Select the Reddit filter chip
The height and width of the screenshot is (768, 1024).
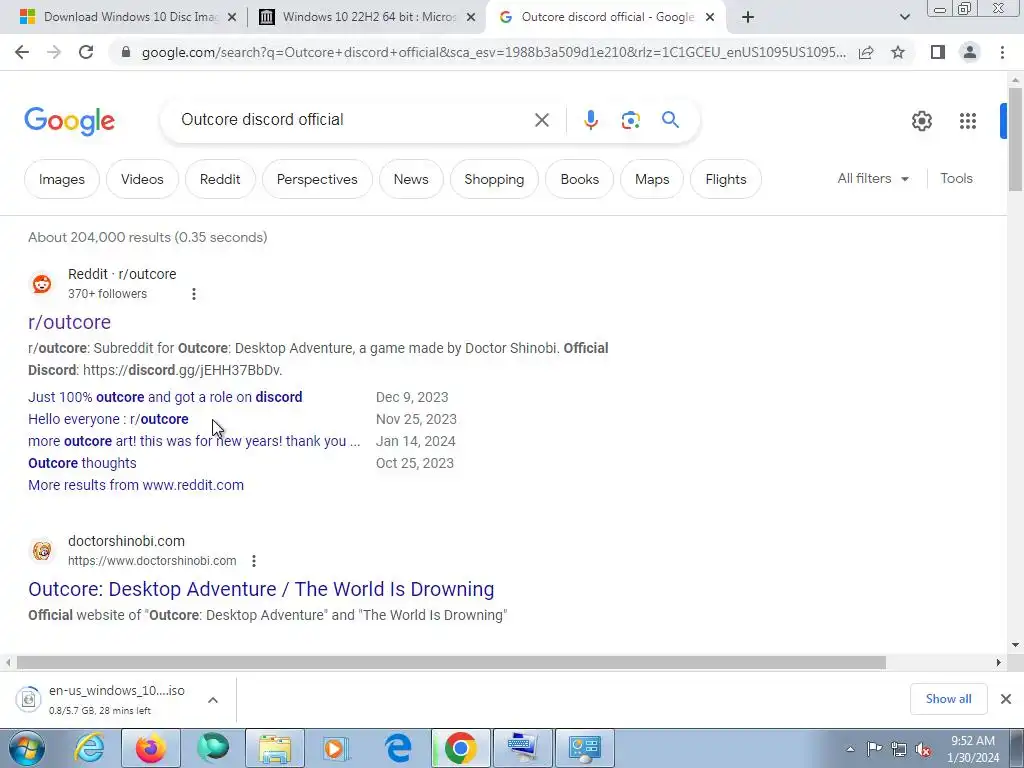click(x=220, y=179)
